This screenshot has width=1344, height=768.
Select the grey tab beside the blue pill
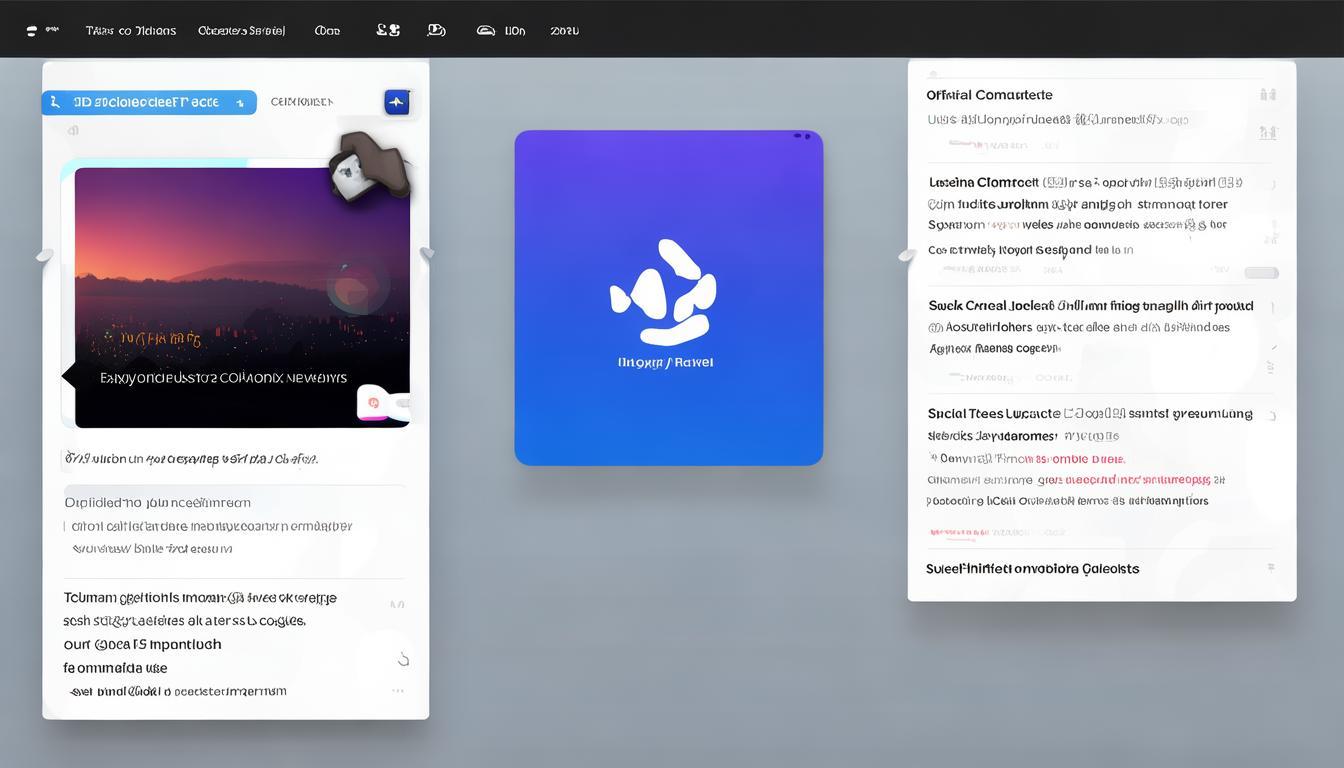click(302, 102)
